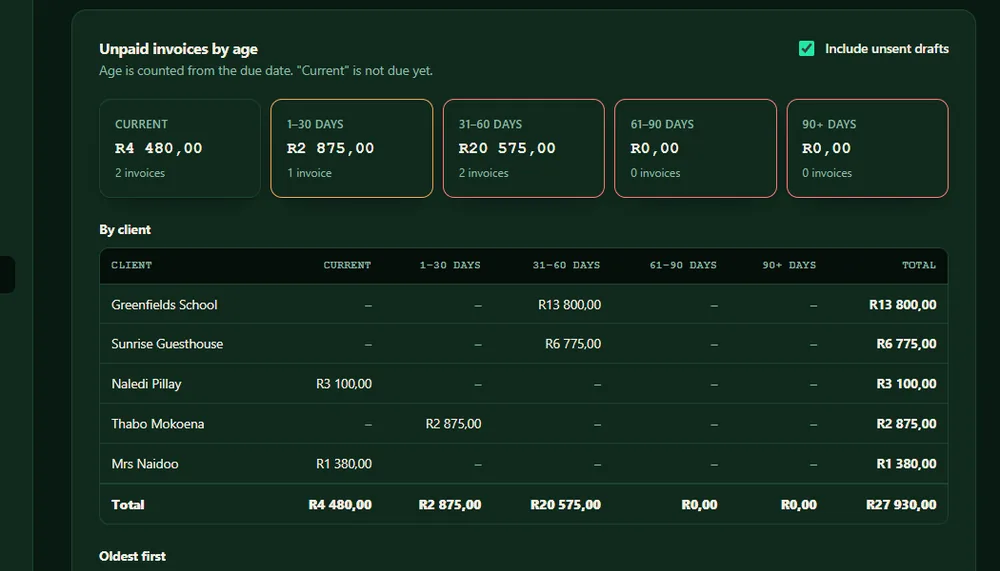Select the 90+ days aging card
This screenshot has width=1000, height=571.
[867, 148]
